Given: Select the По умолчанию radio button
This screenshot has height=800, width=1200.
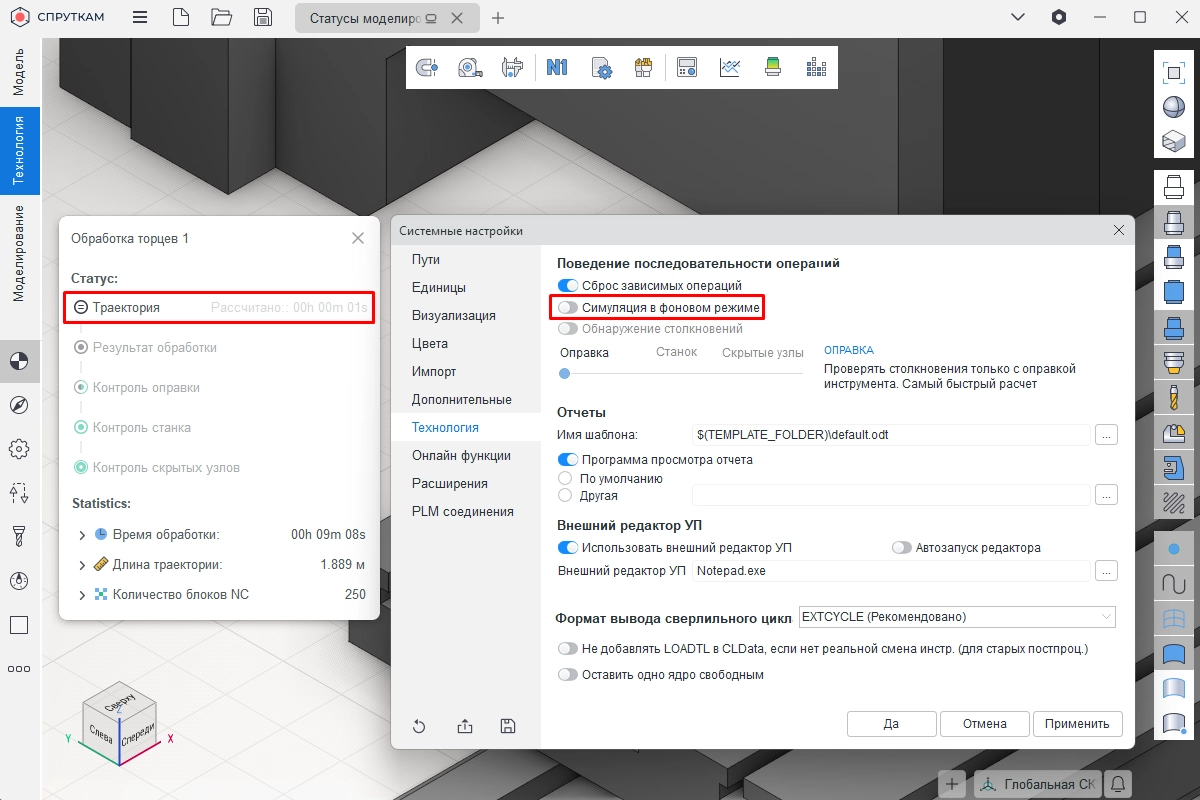Looking at the screenshot, I should coord(566,478).
